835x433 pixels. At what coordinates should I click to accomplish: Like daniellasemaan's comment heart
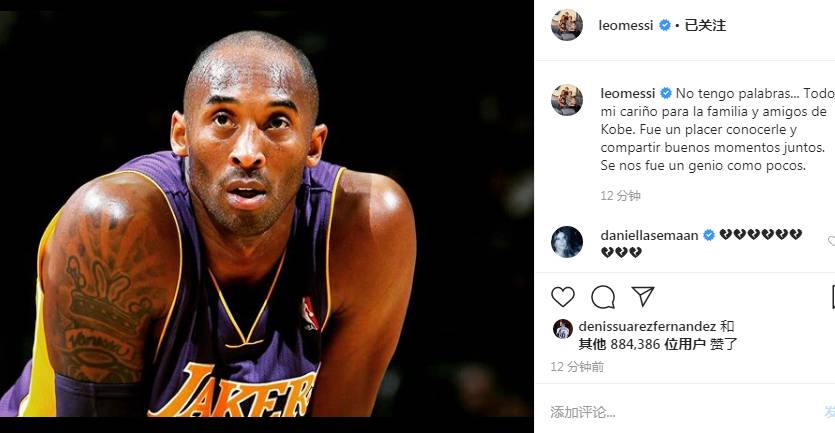(x=831, y=241)
